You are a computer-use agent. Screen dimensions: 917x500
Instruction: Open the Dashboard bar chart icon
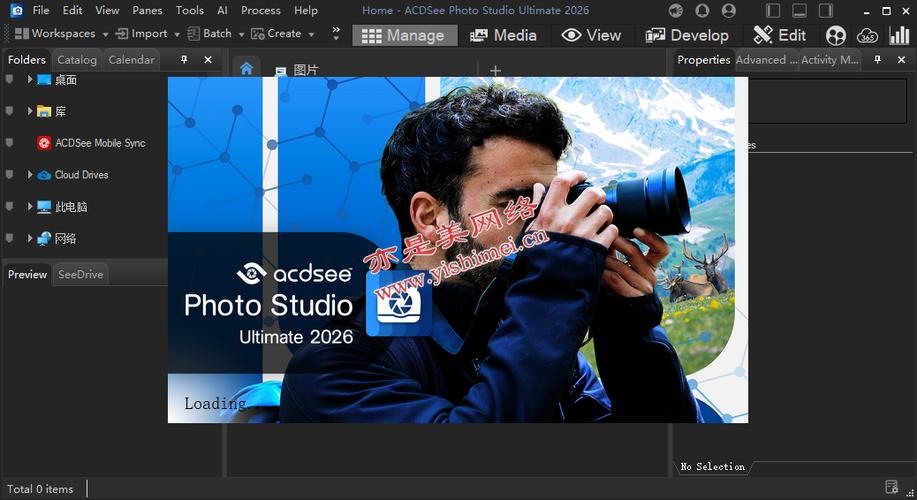point(899,36)
